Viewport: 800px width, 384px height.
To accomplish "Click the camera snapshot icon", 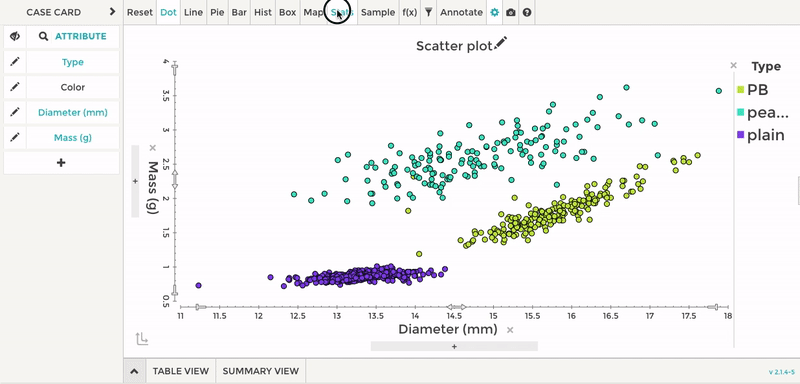I will tap(511, 12).
